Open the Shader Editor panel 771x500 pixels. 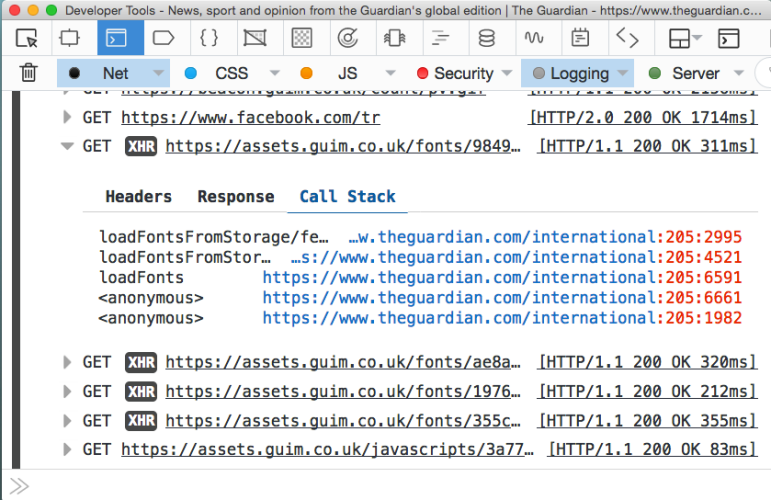255,38
